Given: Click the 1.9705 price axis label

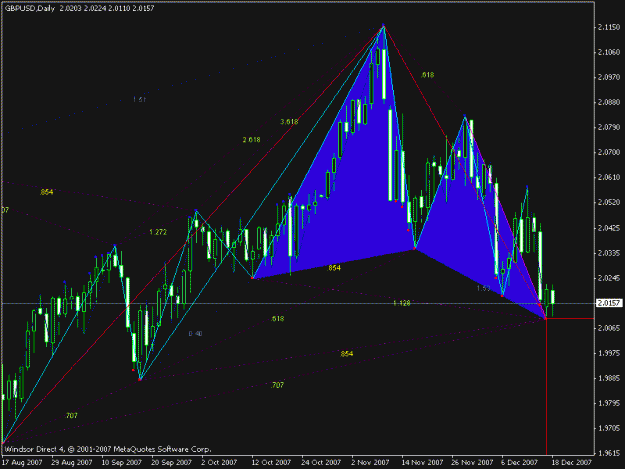Looking at the screenshot, I should tap(609, 428).
